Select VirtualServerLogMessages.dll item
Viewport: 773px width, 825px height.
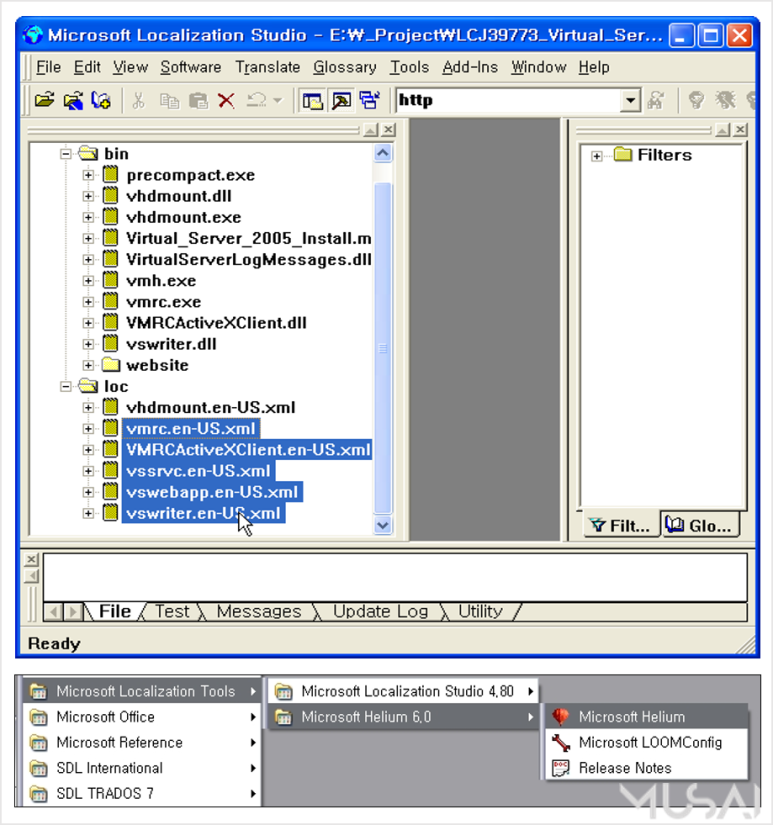pos(248,259)
